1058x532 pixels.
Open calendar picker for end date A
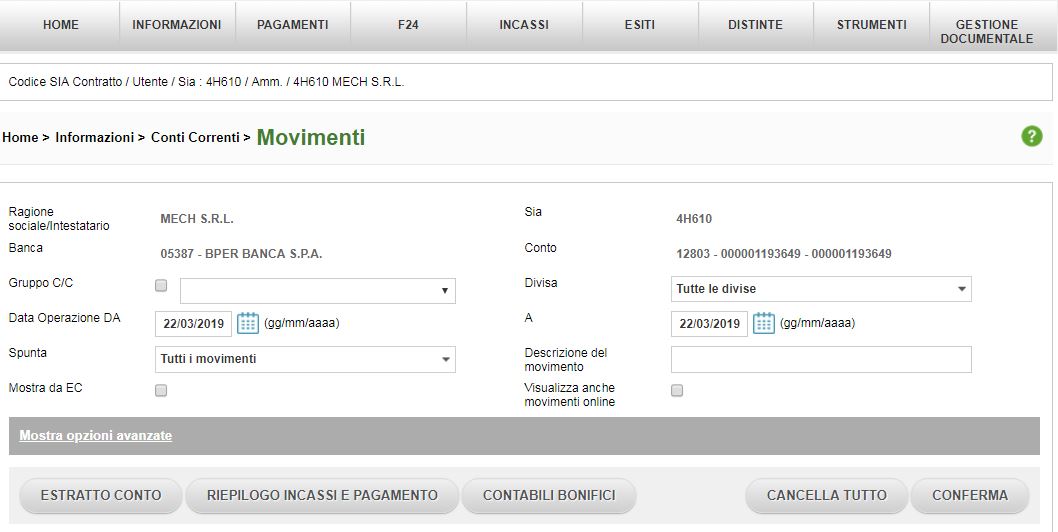pos(764,323)
